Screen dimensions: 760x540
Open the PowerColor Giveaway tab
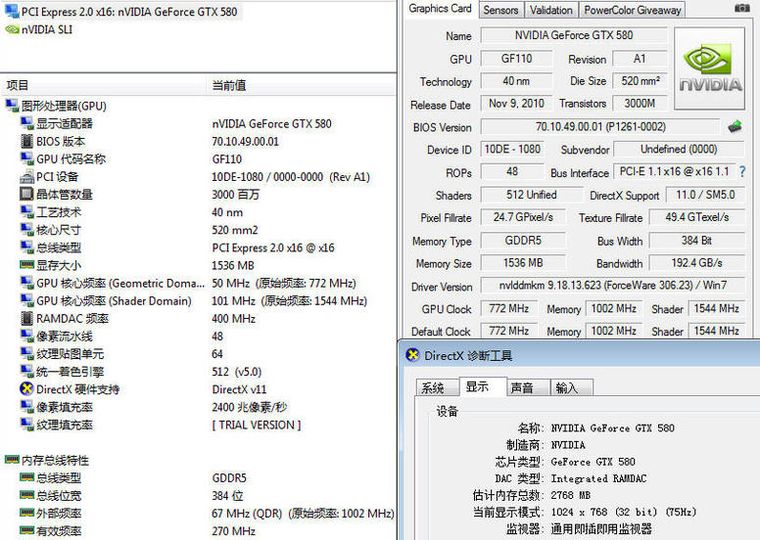[633, 10]
